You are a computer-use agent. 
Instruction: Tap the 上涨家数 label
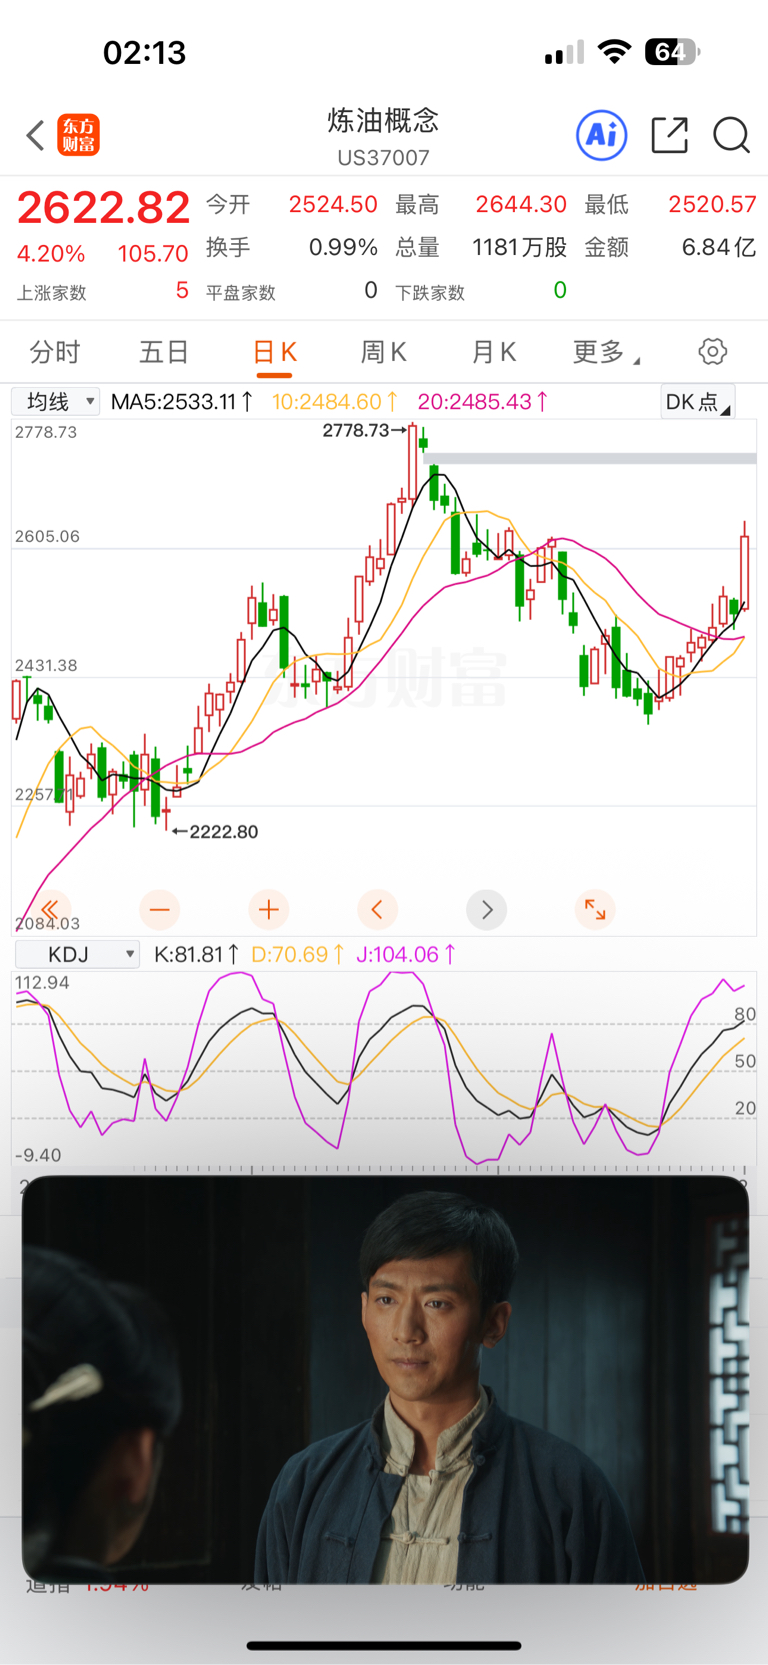pyautogui.click(x=51, y=293)
